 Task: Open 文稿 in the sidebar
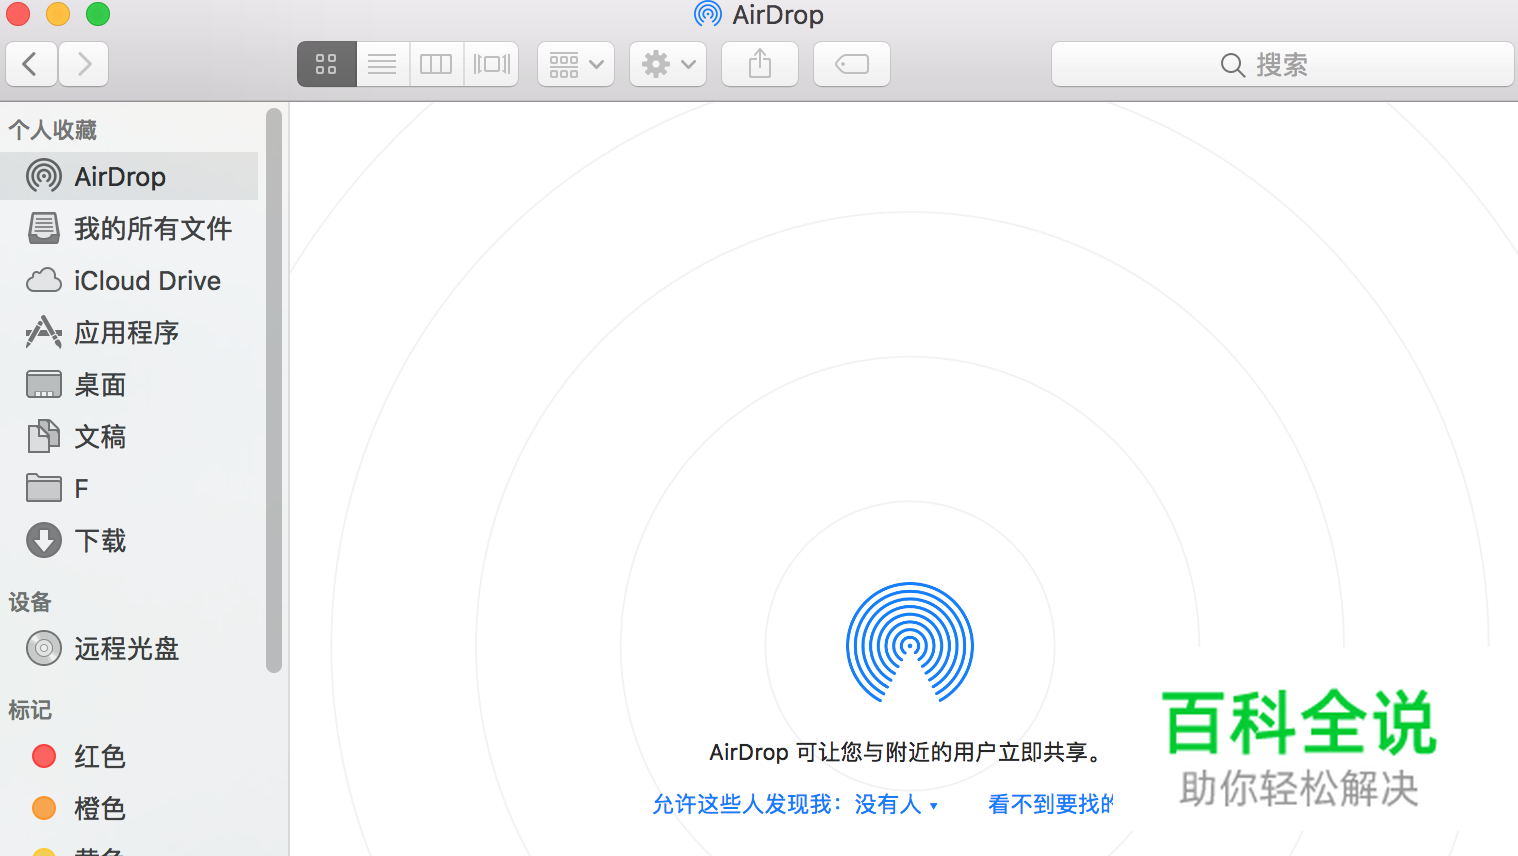tap(100, 437)
